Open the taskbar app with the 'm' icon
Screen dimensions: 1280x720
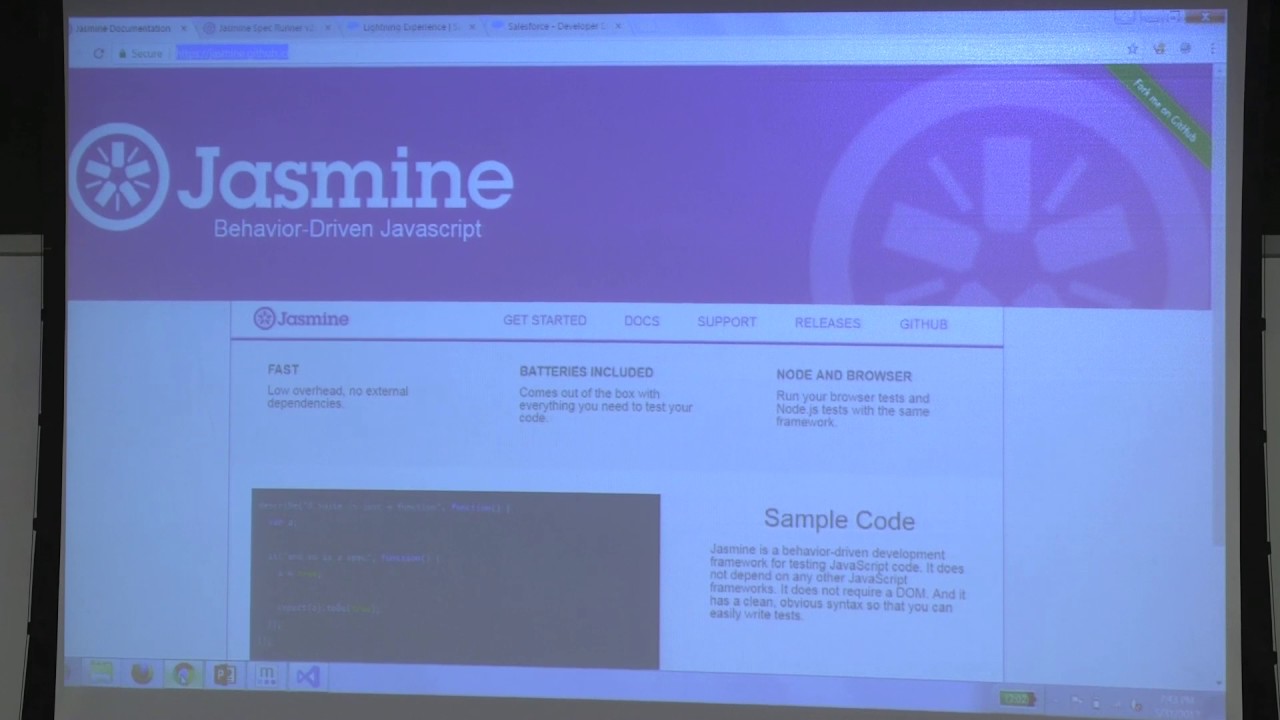(266, 676)
